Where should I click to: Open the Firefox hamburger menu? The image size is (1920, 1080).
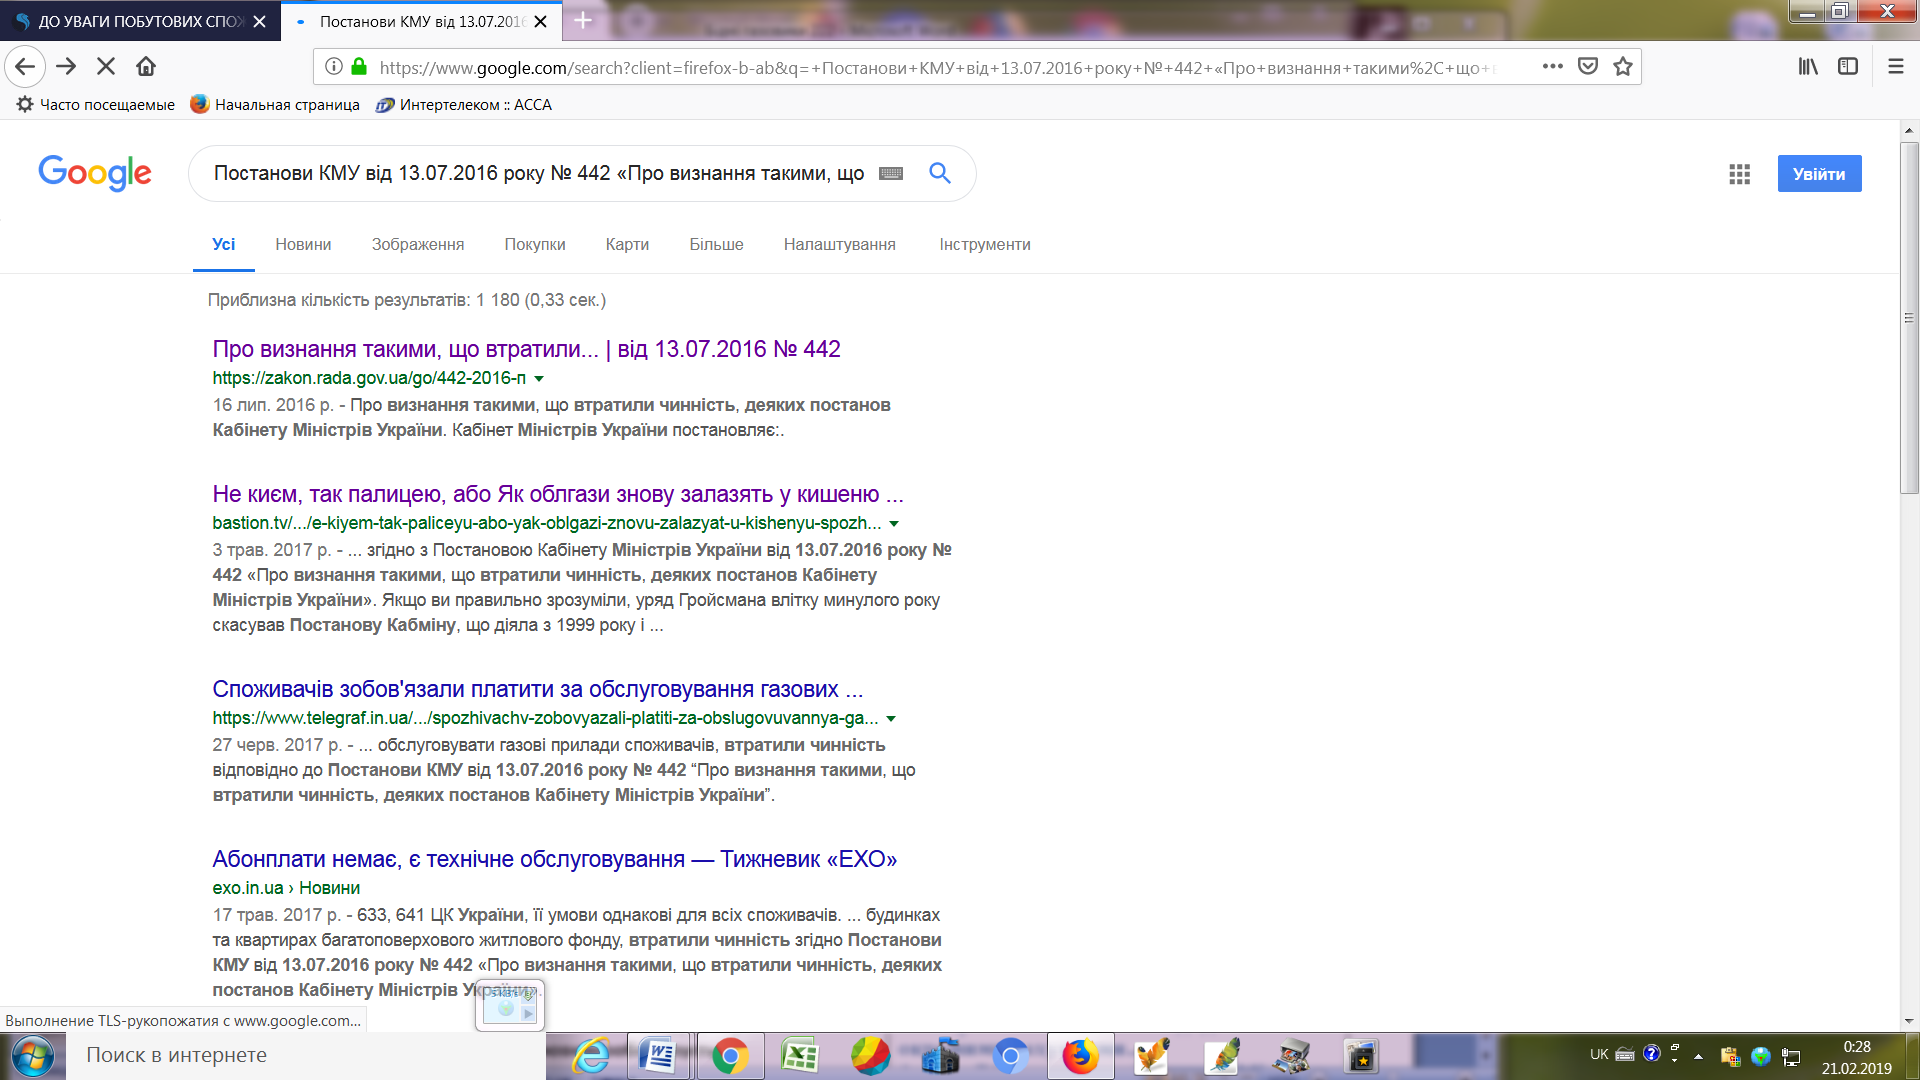click(x=1895, y=67)
